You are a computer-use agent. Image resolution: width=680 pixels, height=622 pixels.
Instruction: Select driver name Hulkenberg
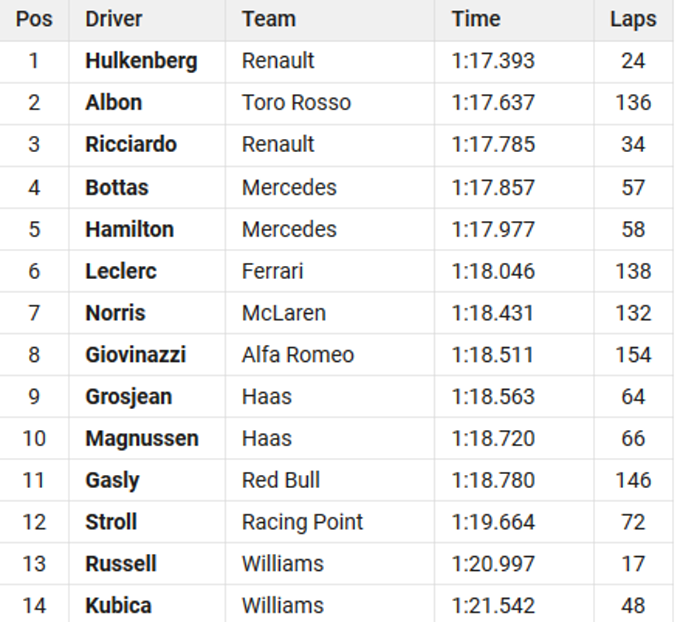[141, 61]
